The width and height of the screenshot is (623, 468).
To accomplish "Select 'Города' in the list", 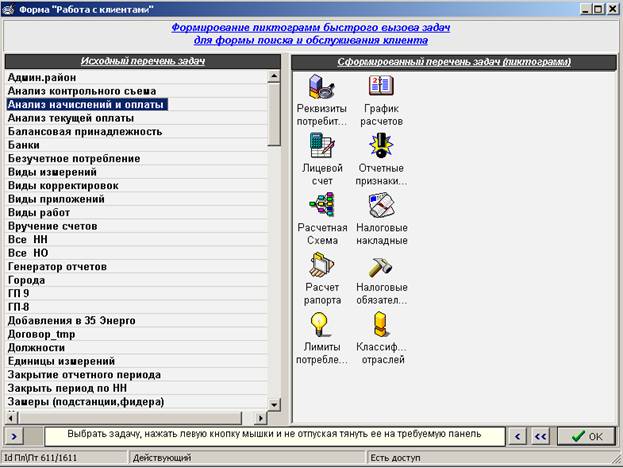I will click(136, 280).
